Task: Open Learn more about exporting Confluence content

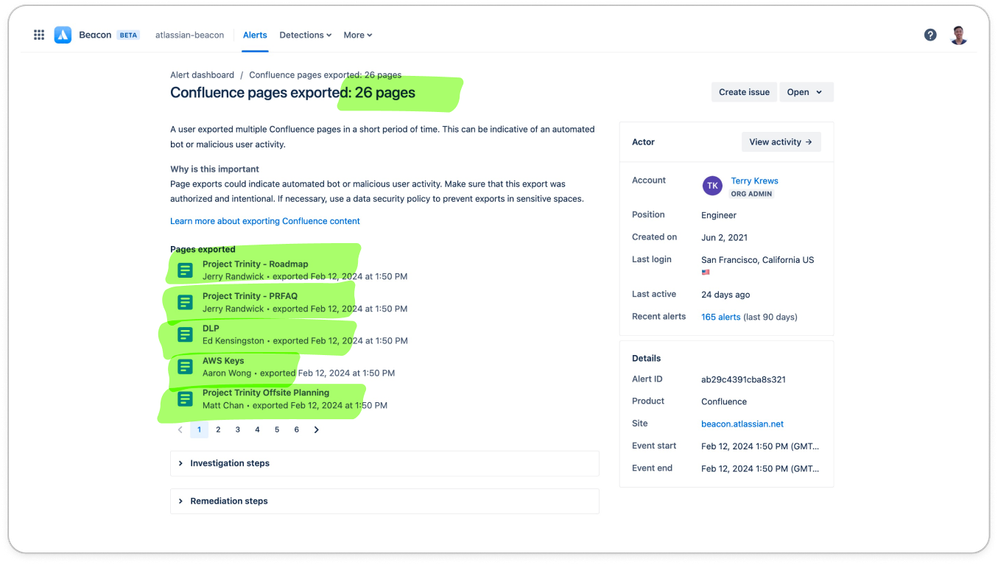Action: (x=265, y=221)
